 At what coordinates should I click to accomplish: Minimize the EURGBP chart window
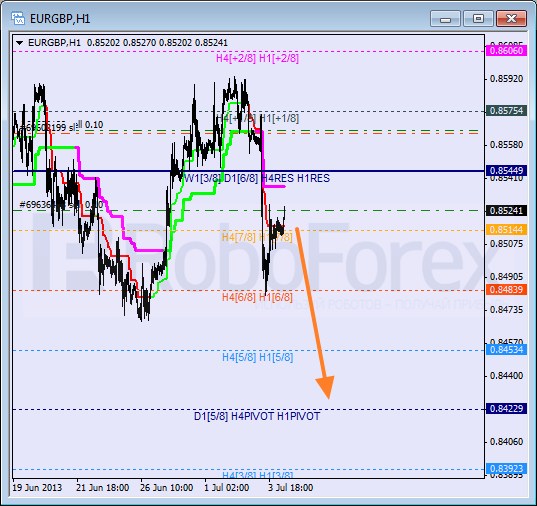445,18
